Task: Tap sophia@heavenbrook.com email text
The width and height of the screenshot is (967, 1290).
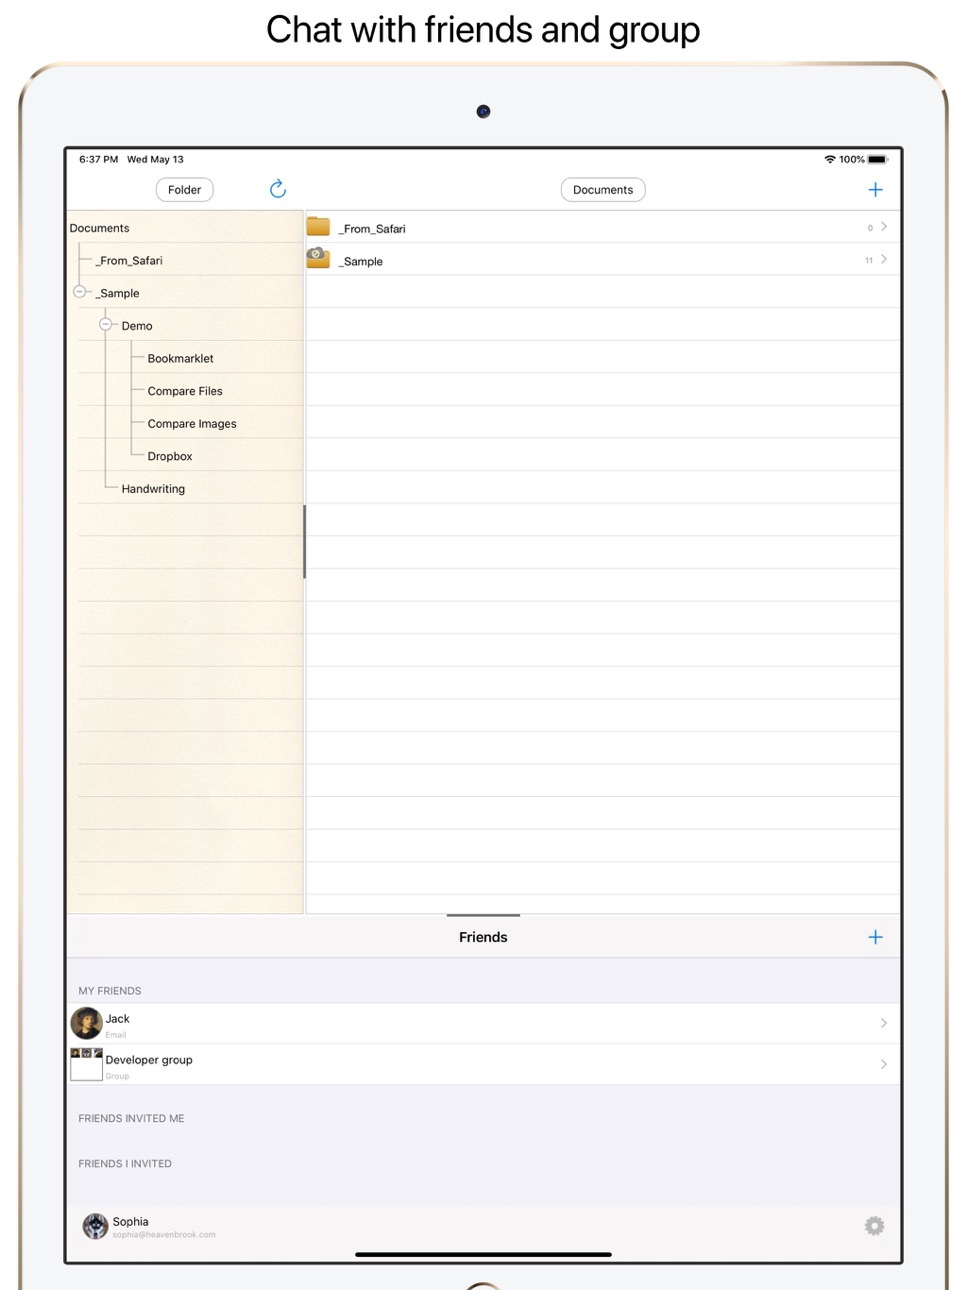Action: pos(164,1235)
